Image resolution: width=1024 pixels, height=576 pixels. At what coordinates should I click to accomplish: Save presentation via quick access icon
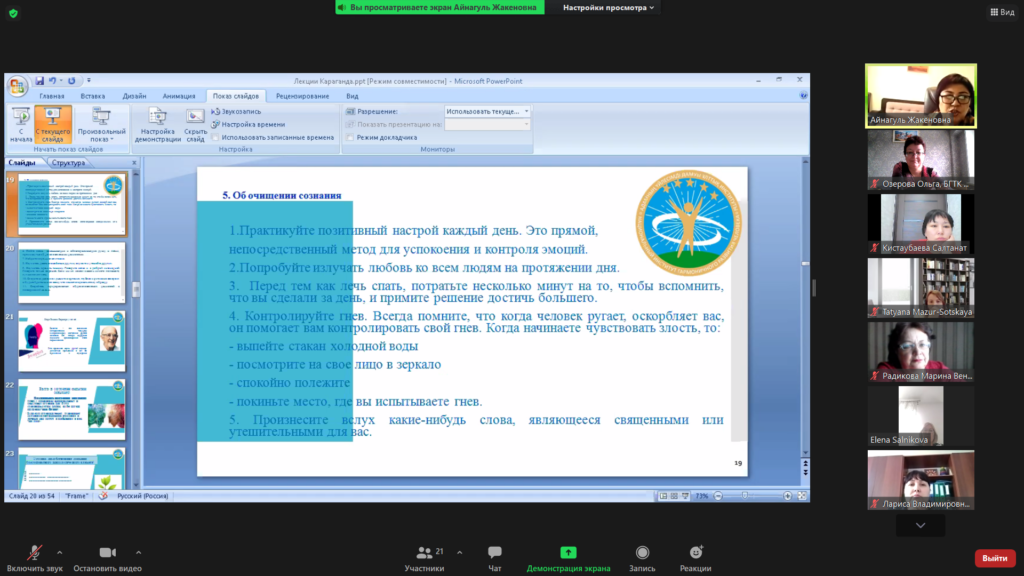click(40, 80)
